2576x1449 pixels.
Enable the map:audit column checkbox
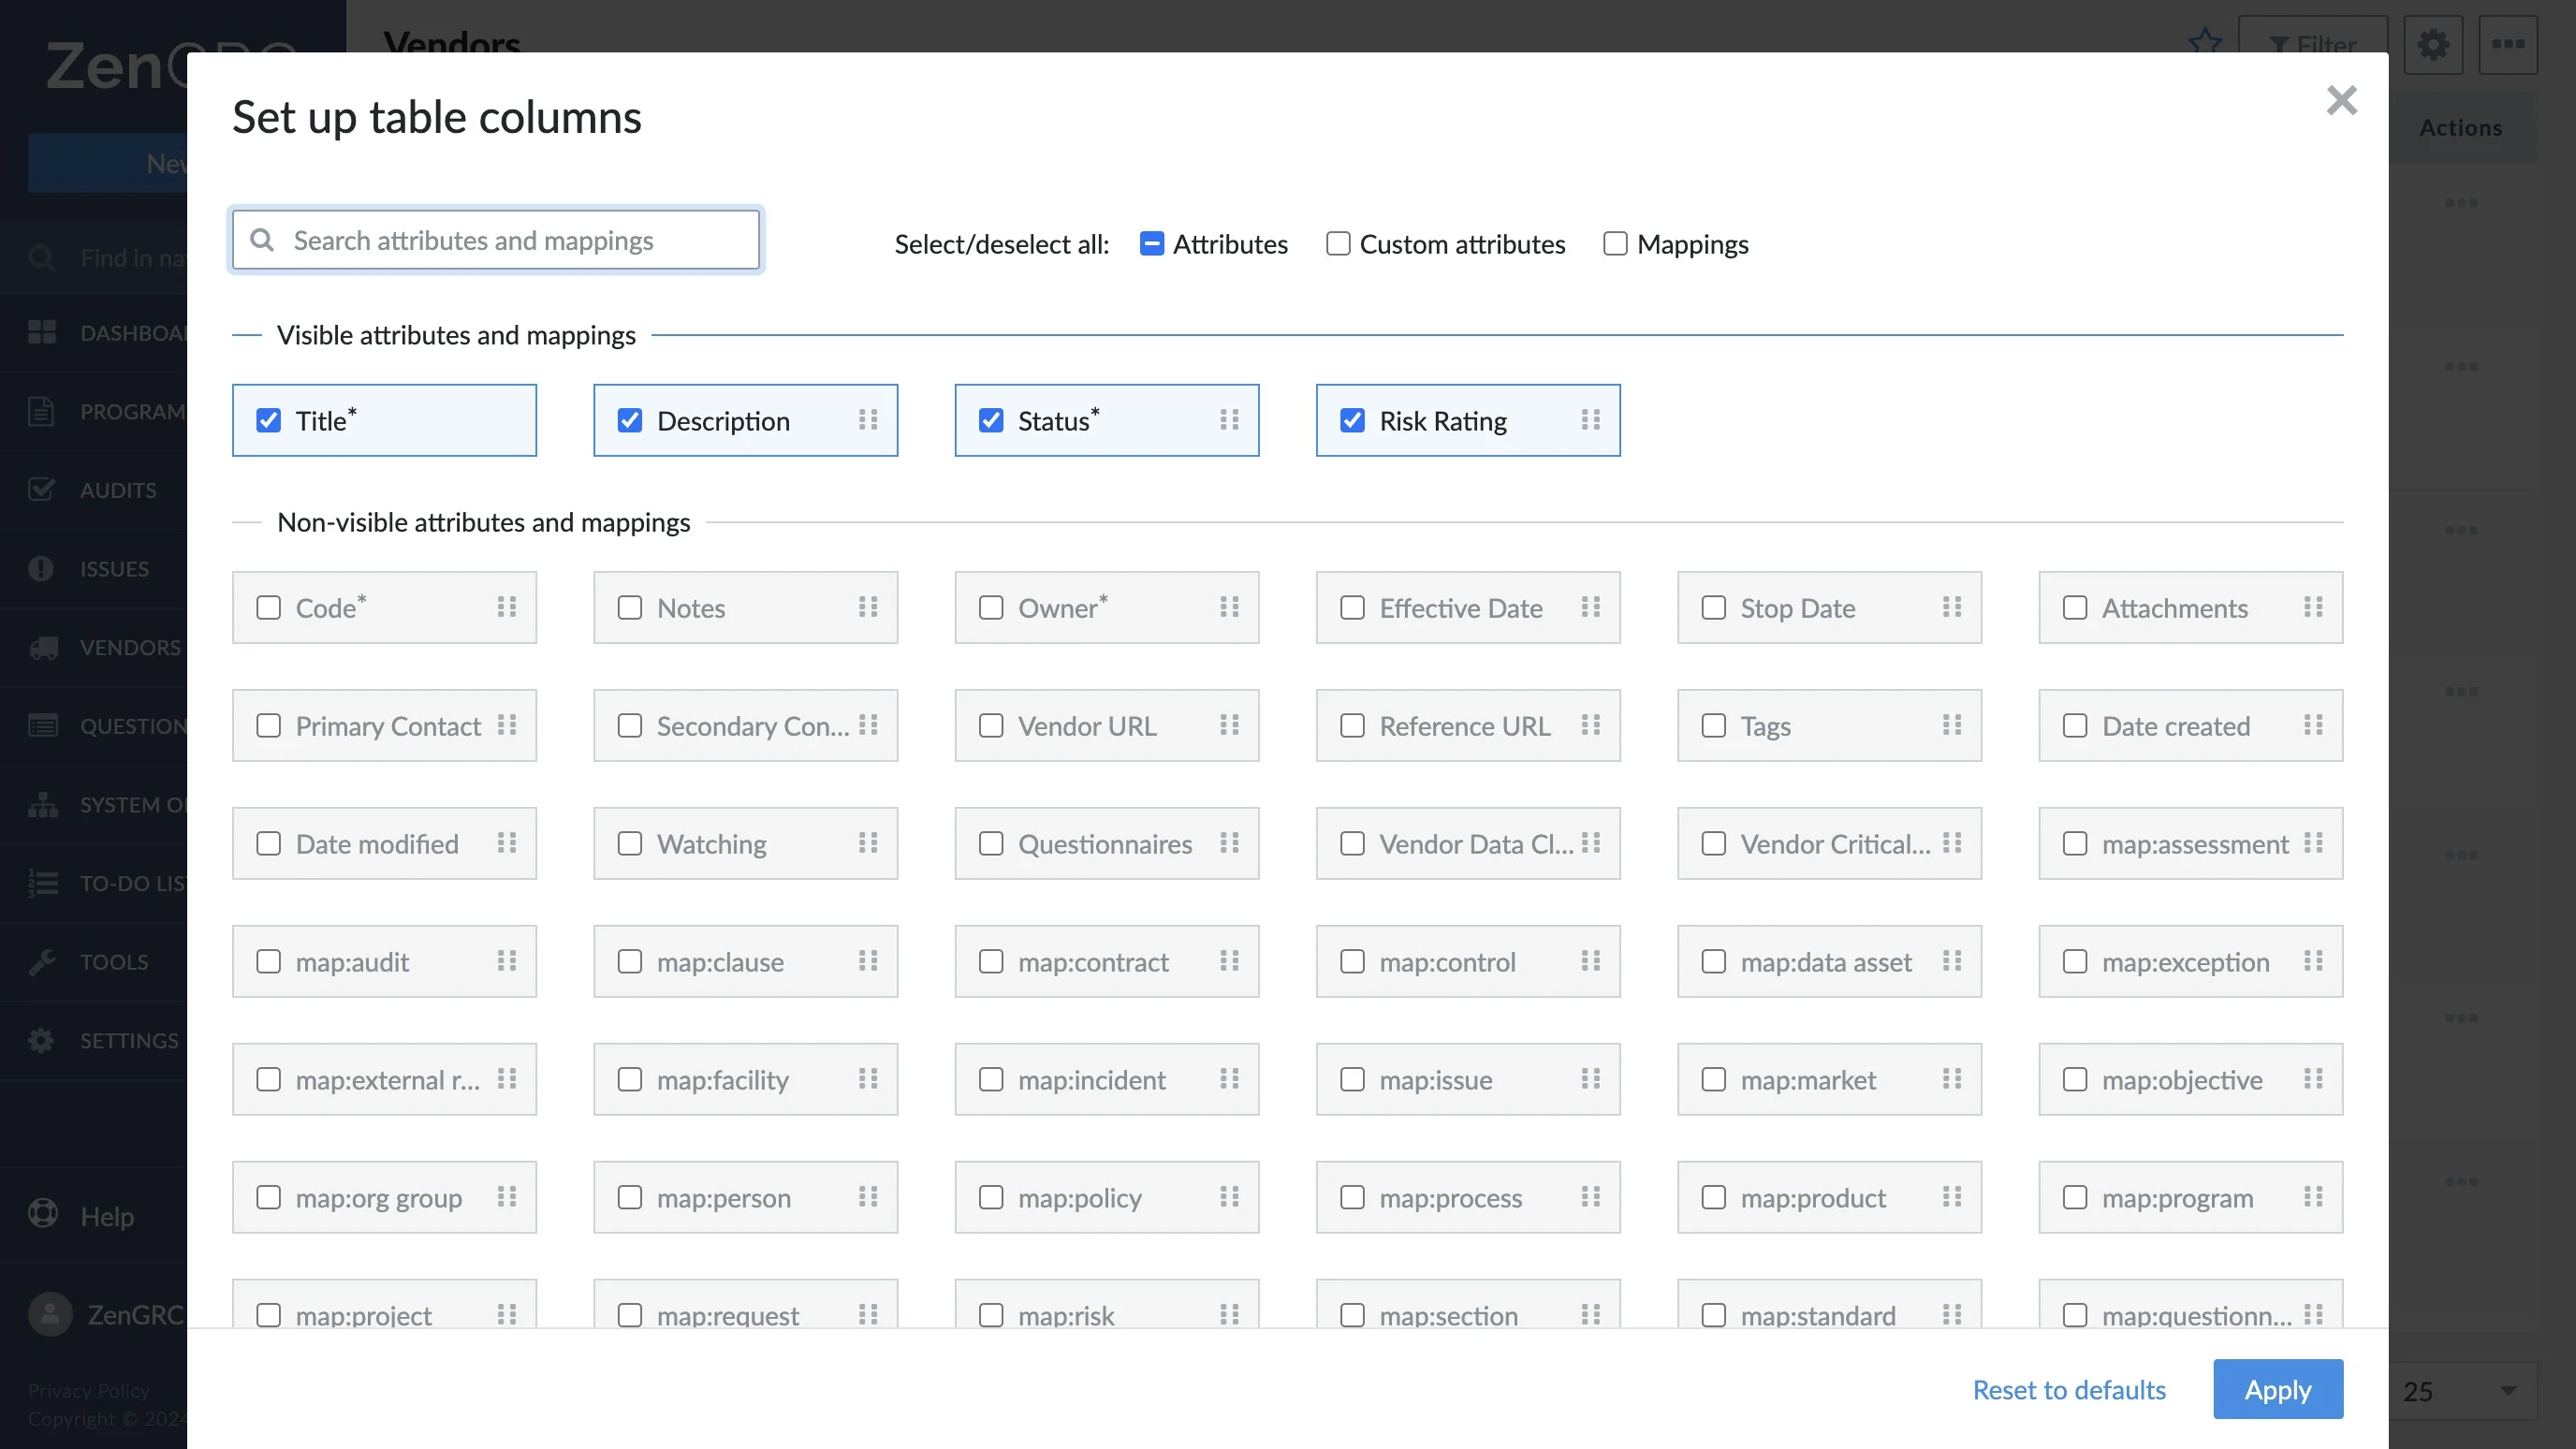[268, 961]
